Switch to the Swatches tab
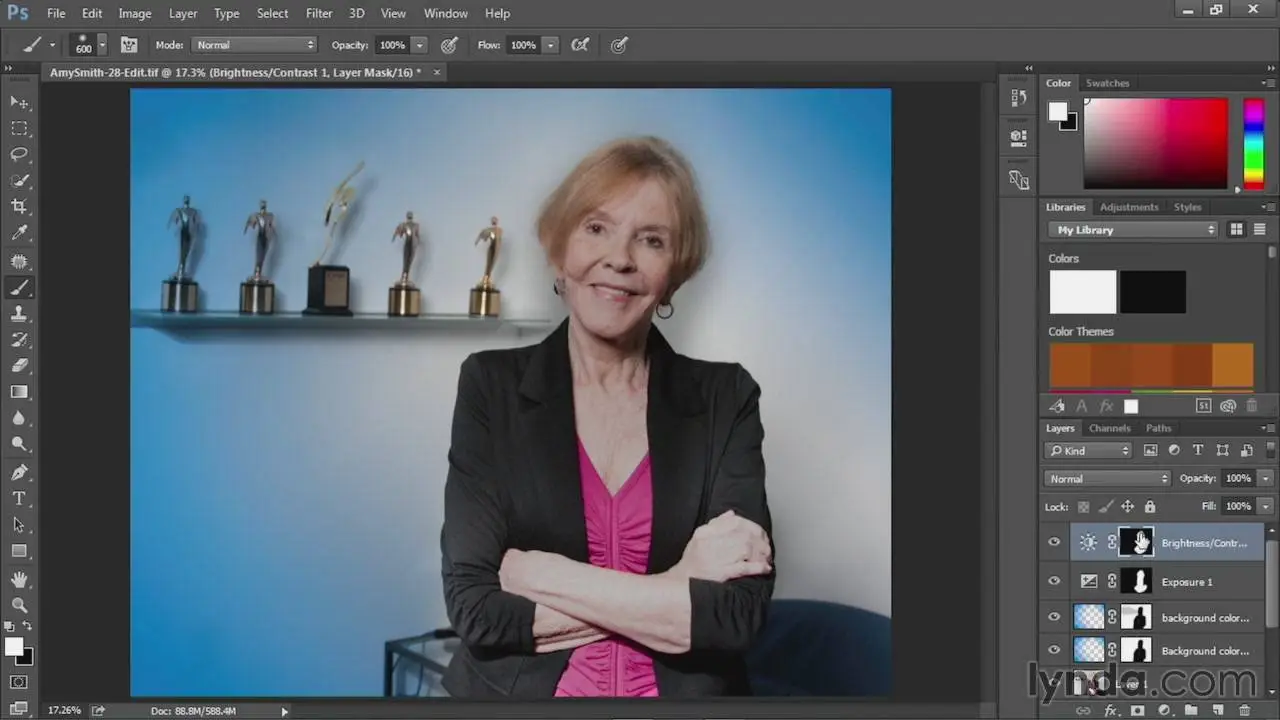This screenshot has height=720, width=1280. pos(1107,83)
